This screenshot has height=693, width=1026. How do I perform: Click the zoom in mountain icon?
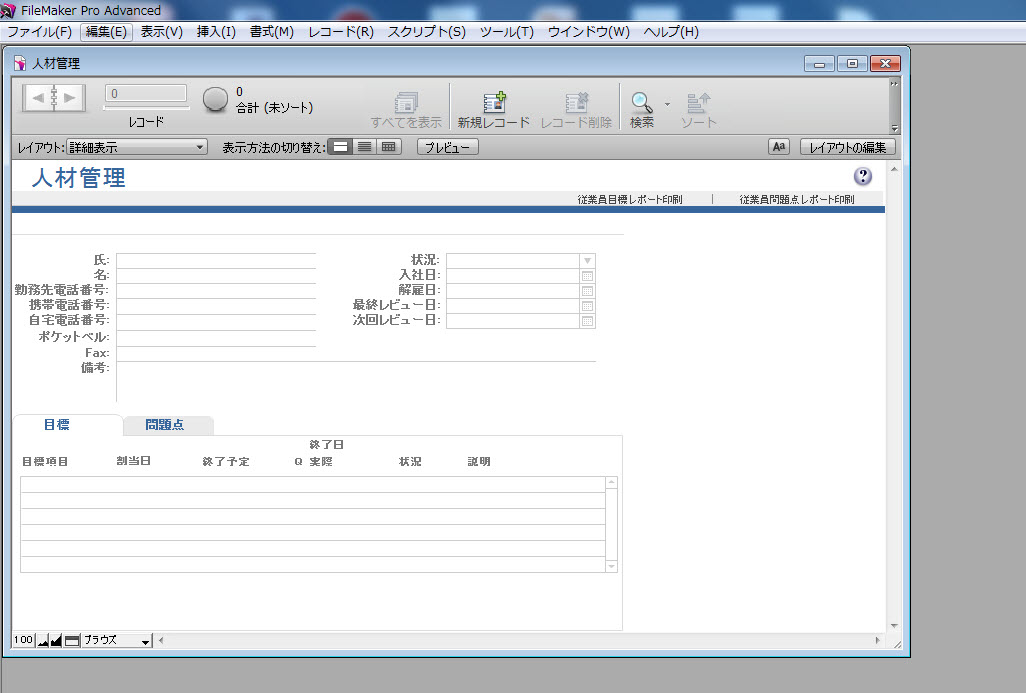[56, 641]
